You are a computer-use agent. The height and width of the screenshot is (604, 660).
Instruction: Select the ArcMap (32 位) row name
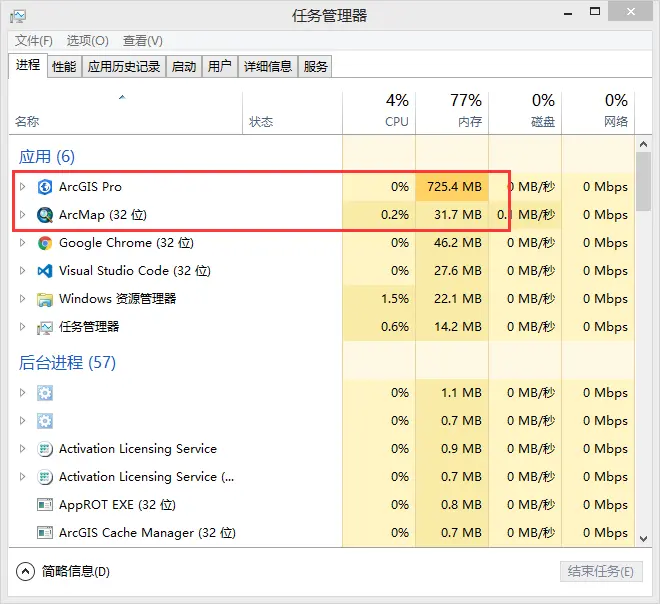coord(103,215)
